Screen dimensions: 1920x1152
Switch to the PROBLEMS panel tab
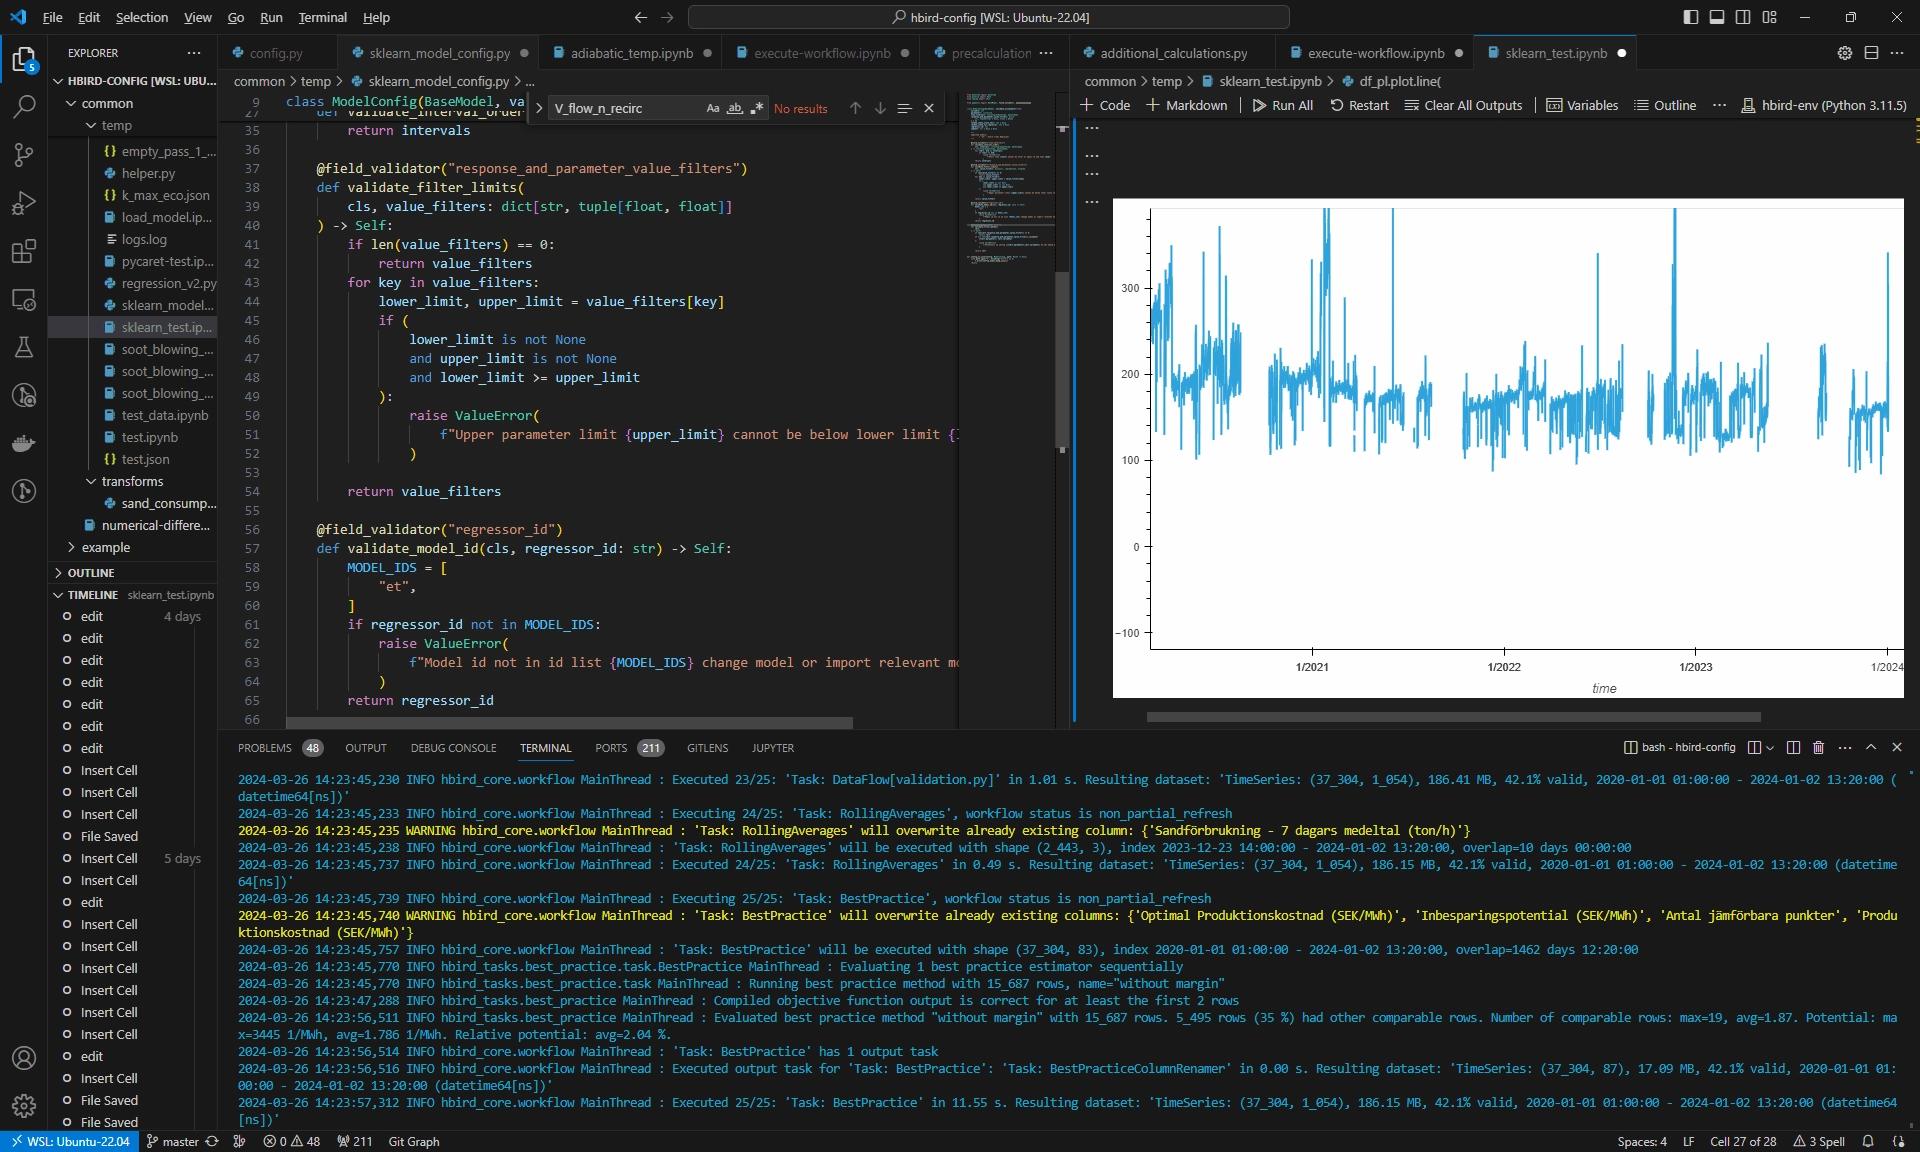[x=264, y=748]
